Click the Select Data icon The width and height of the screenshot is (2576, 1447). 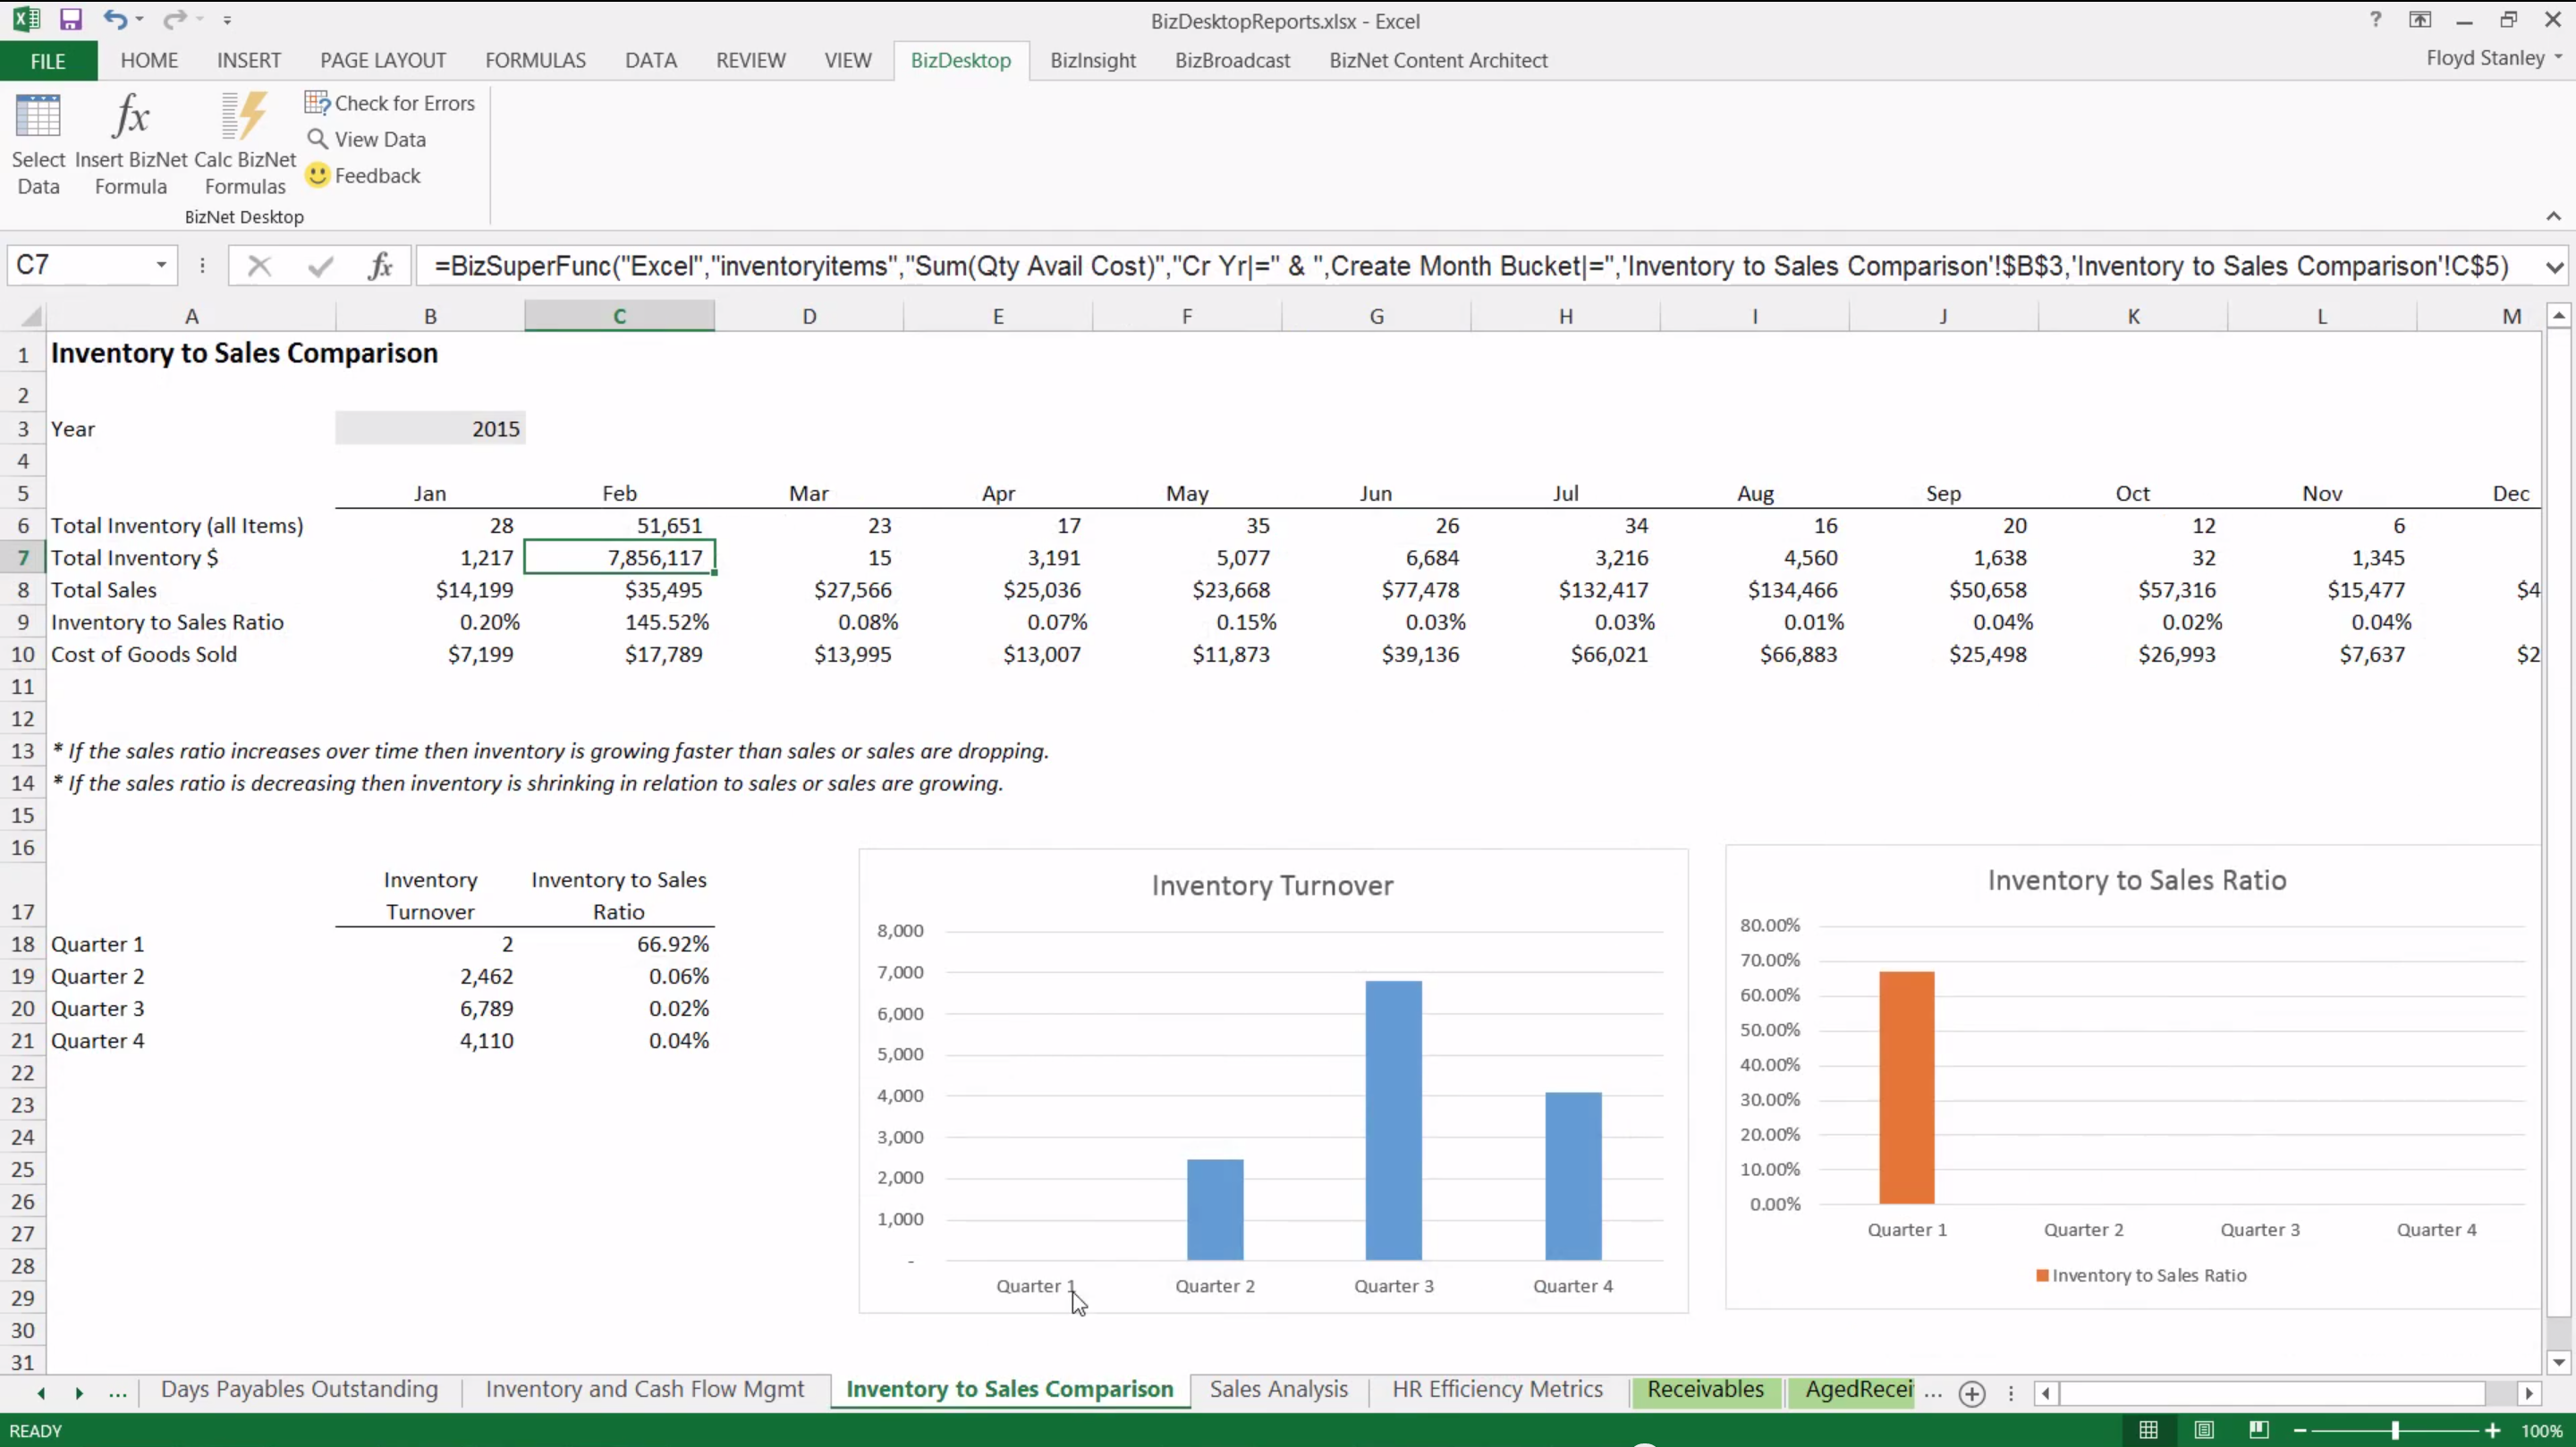click(x=38, y=118)
